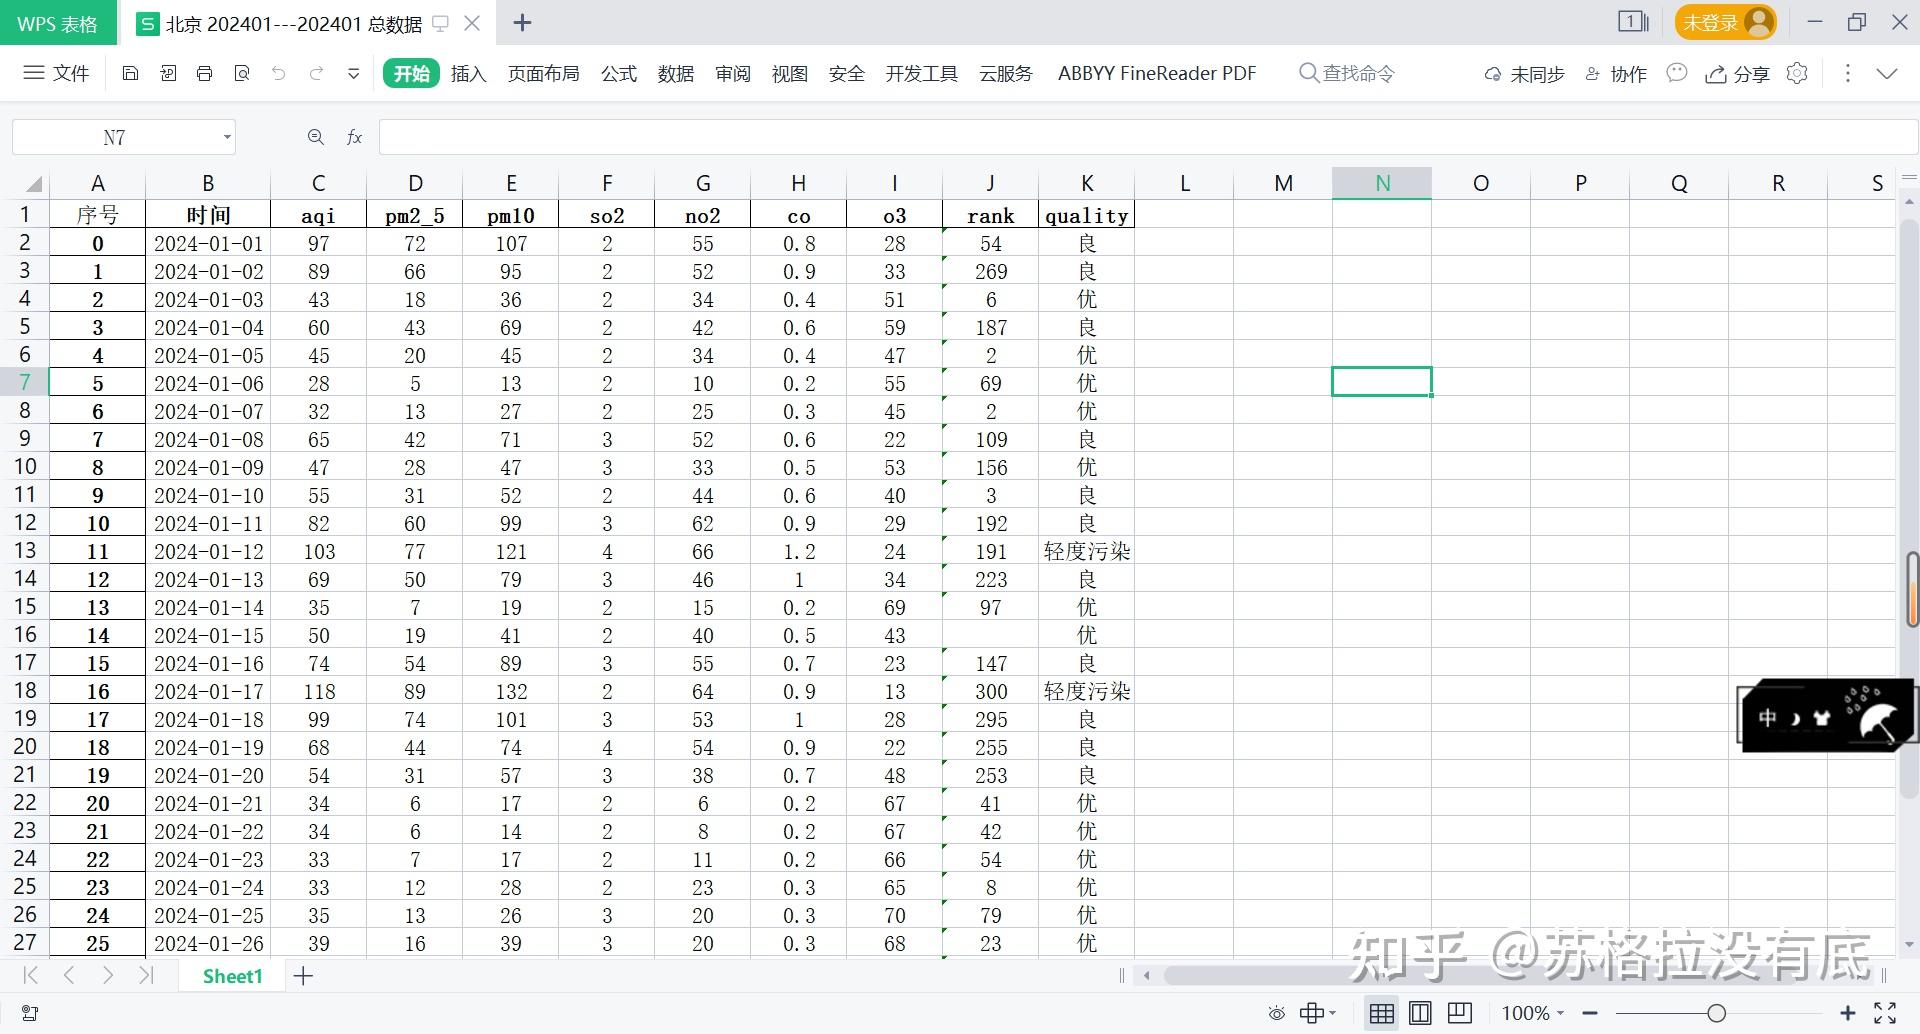Click the Save icon on the quick access toolbar

coord(131,73)
